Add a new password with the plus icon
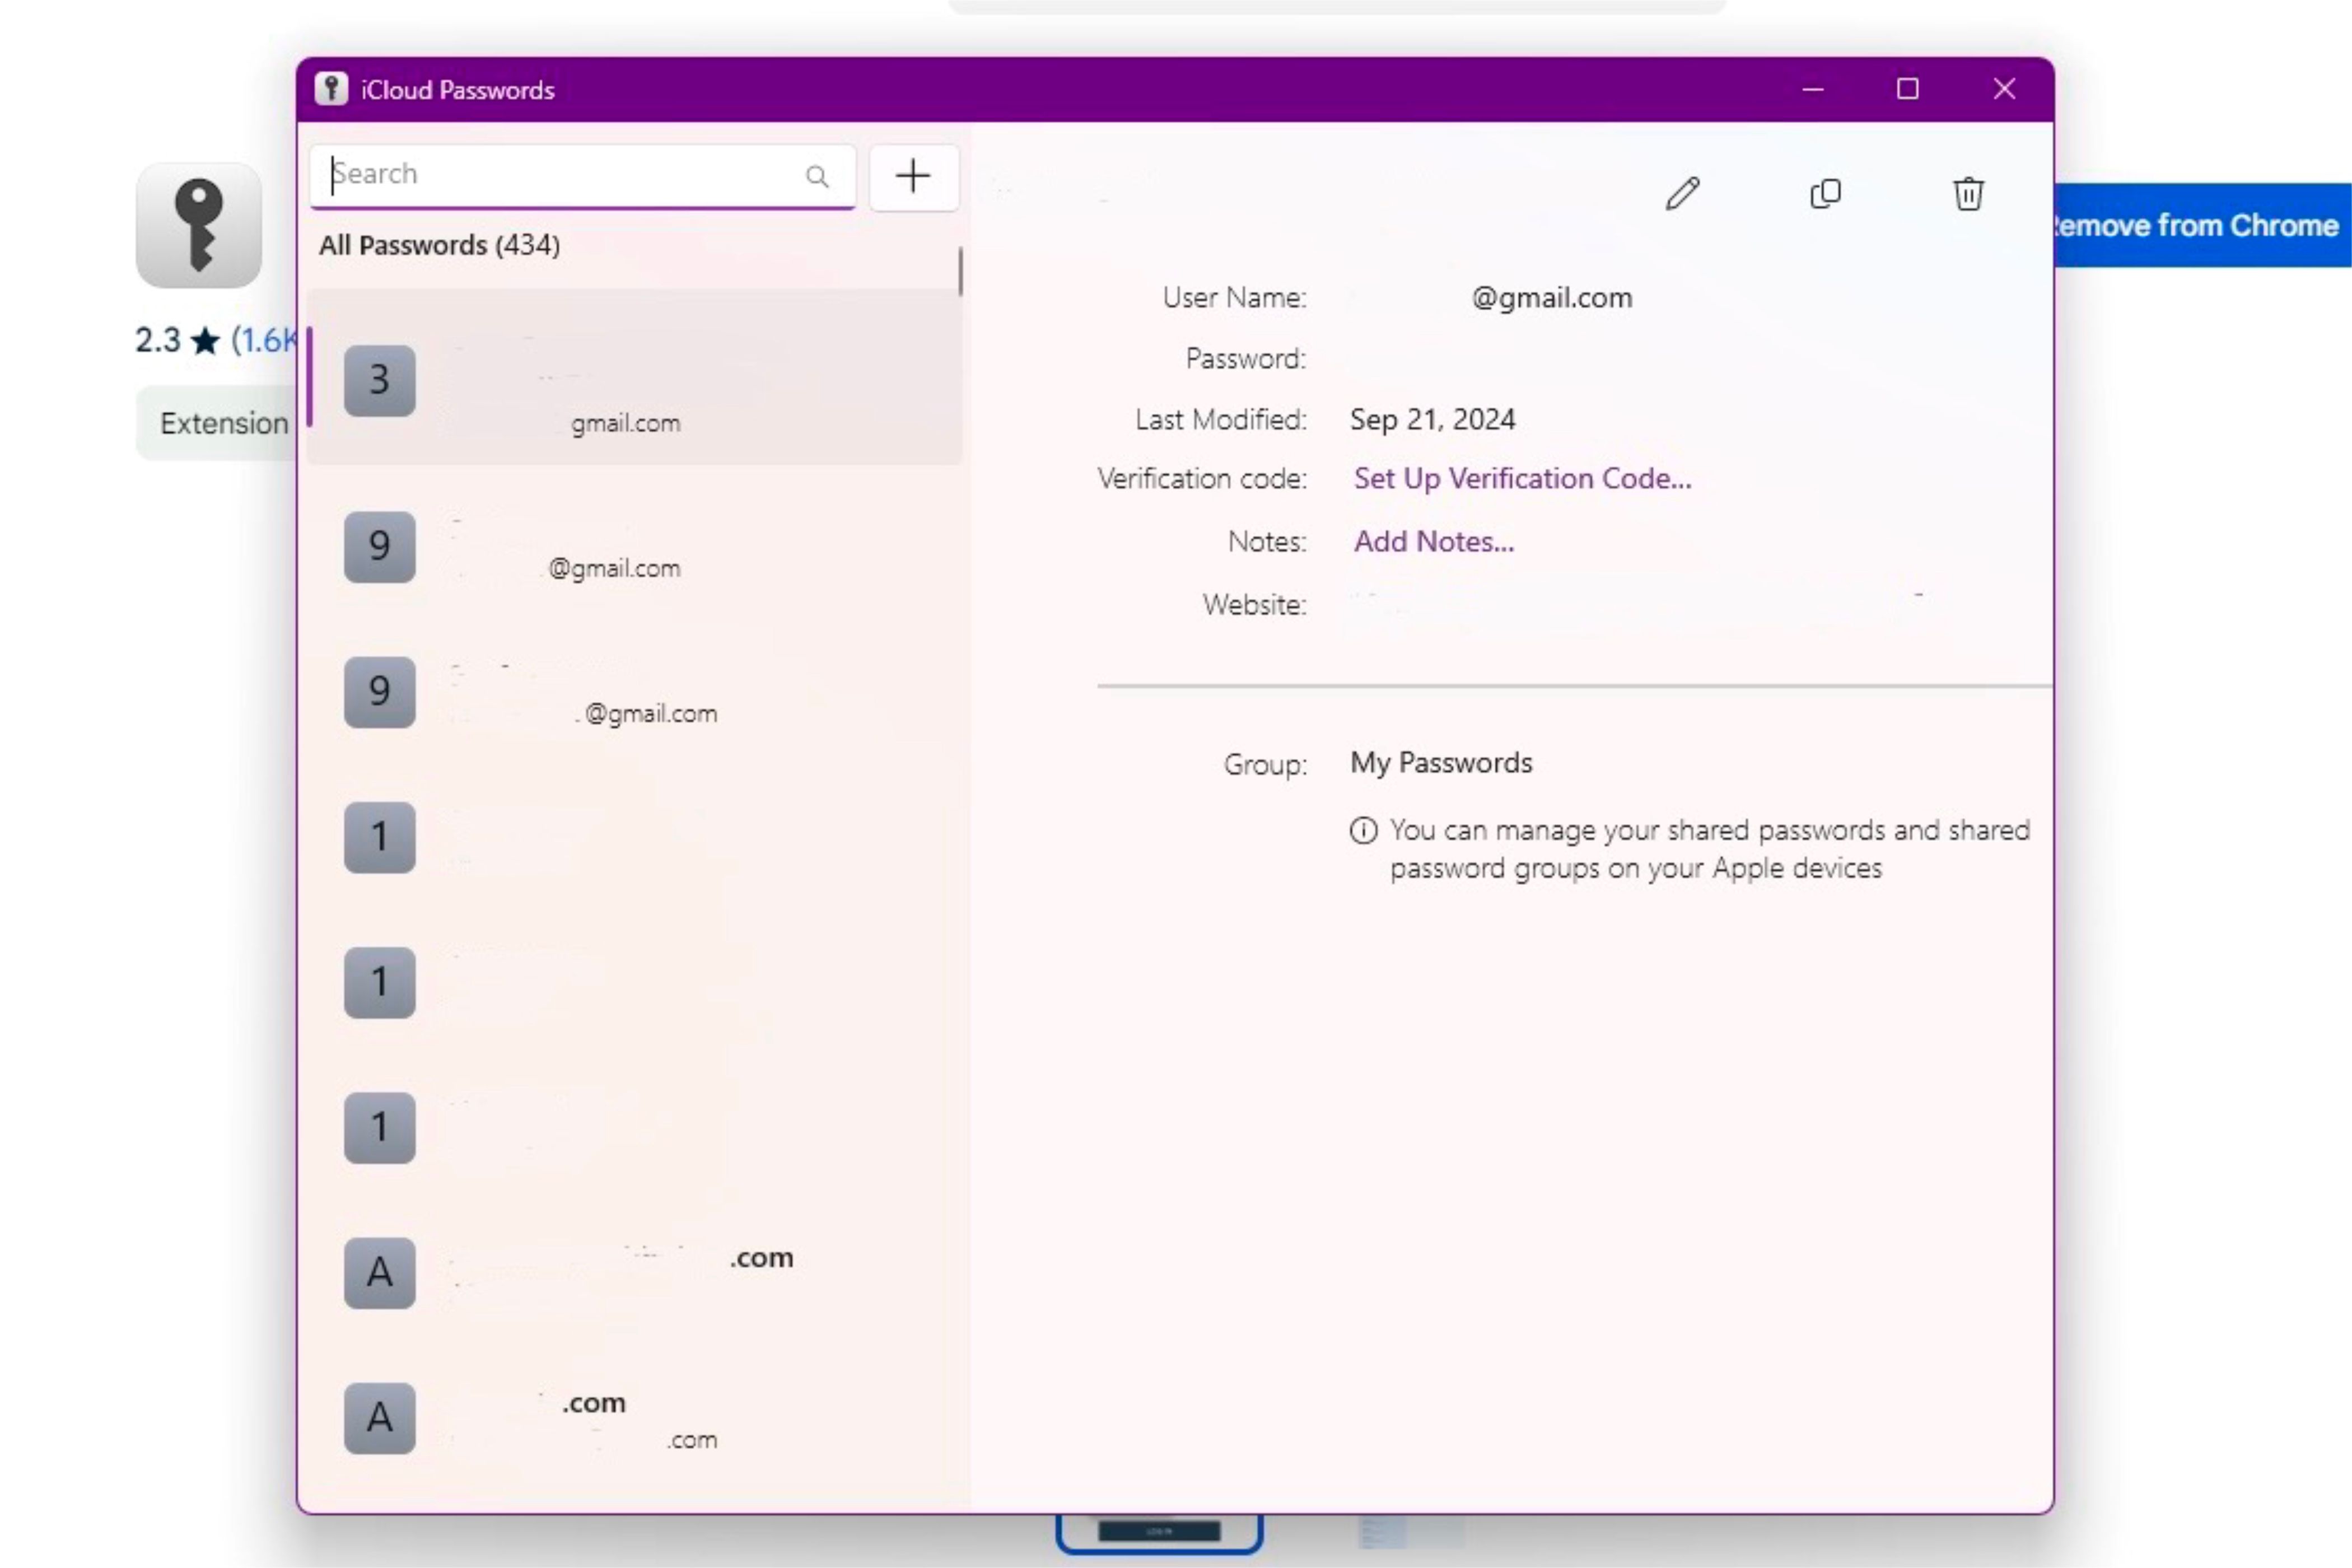Screen dimensions: 2352x1568 click(912, 177)
